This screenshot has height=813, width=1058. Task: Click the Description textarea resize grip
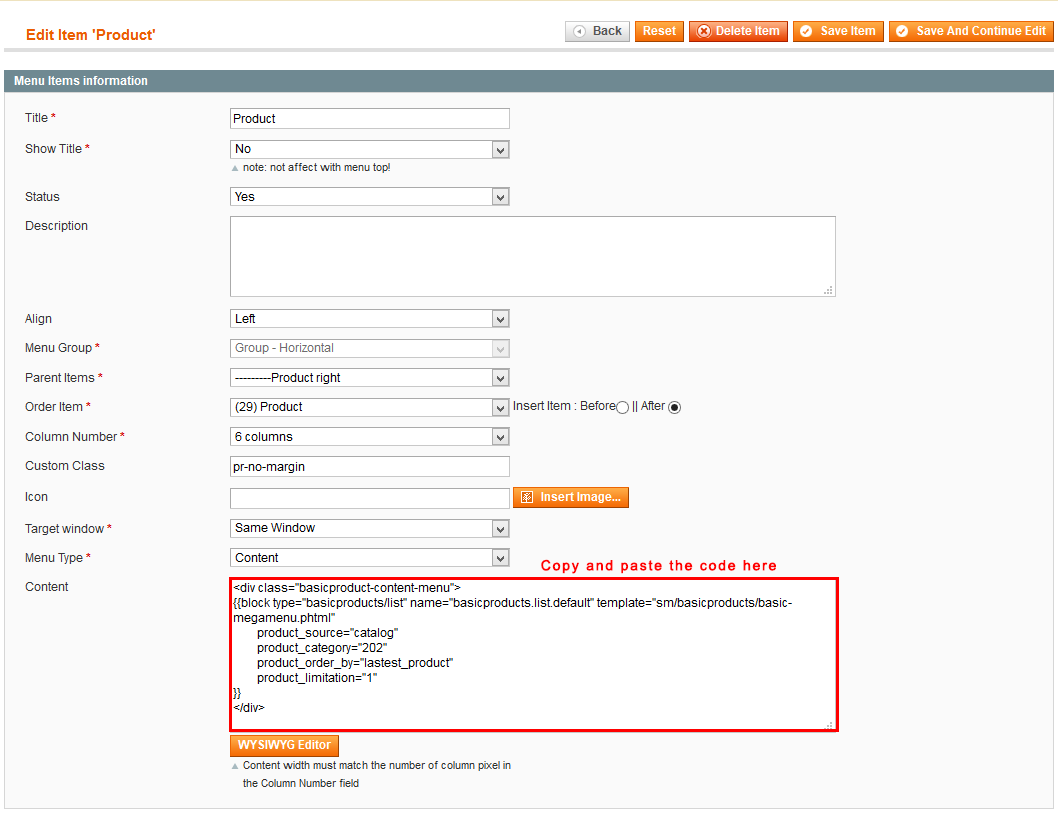point(829,290)
